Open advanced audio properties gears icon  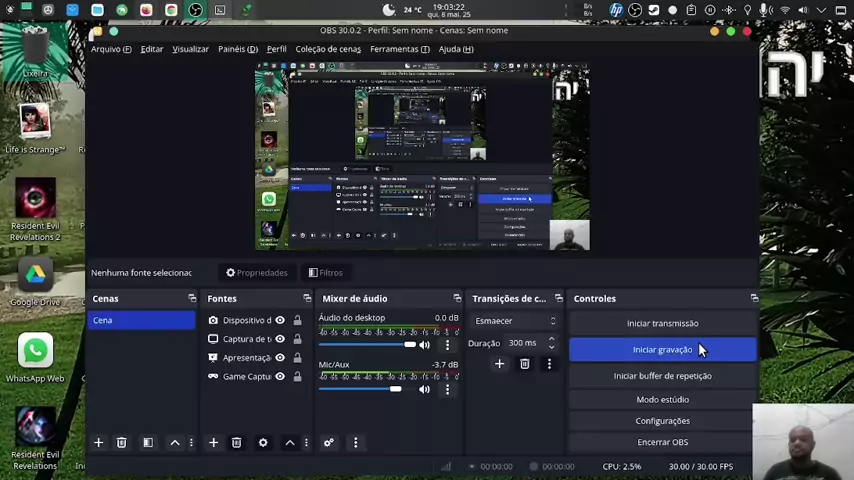(x=328, y=442)
